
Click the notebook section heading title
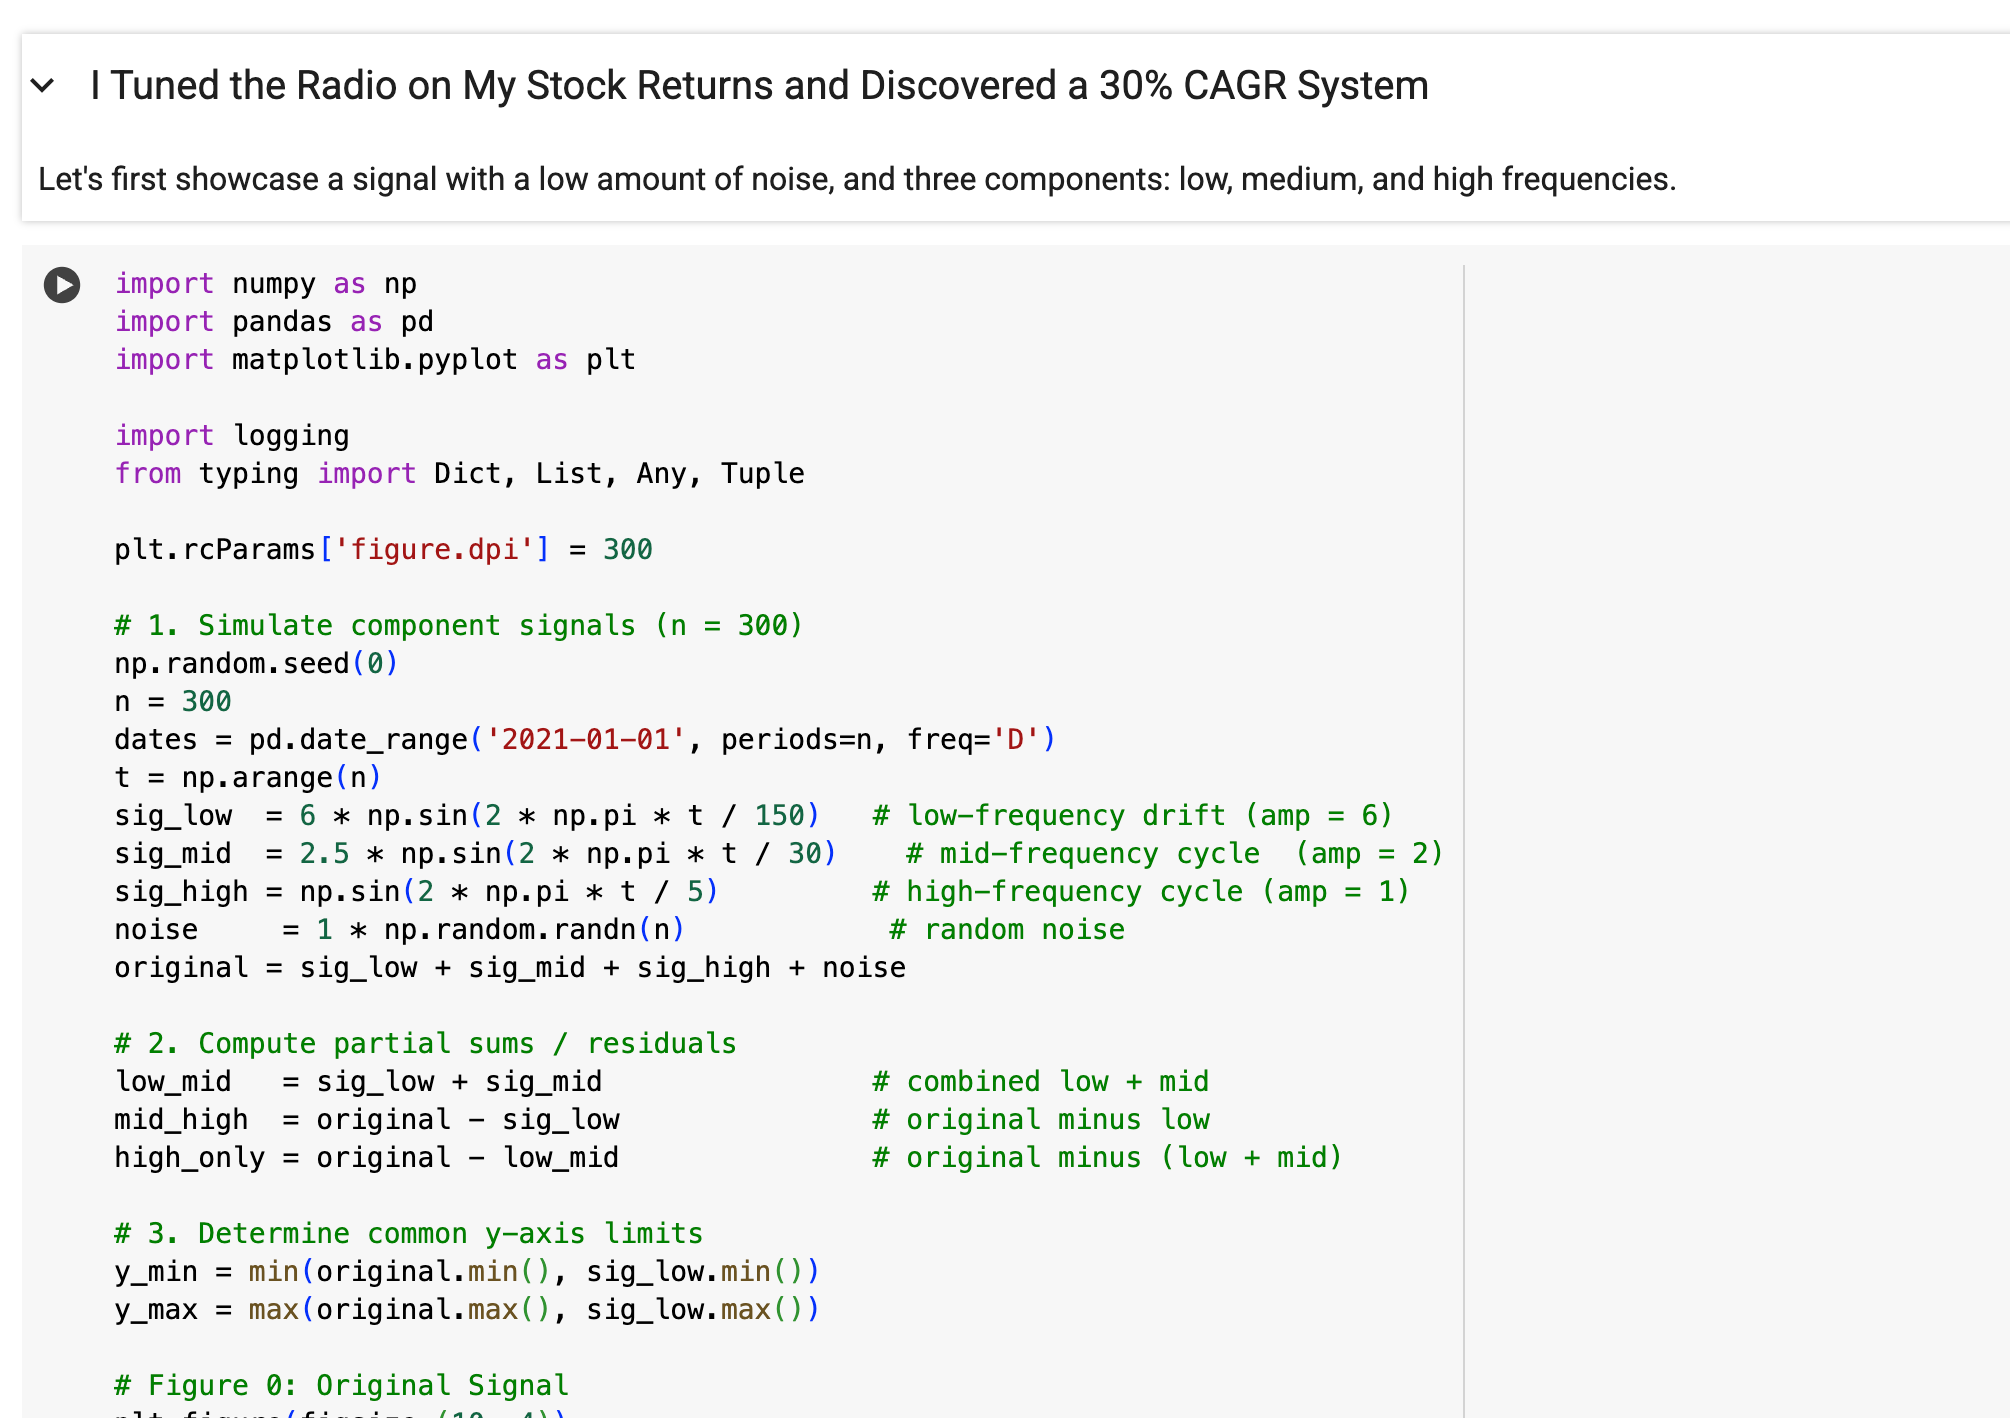[x=759, y=86]
